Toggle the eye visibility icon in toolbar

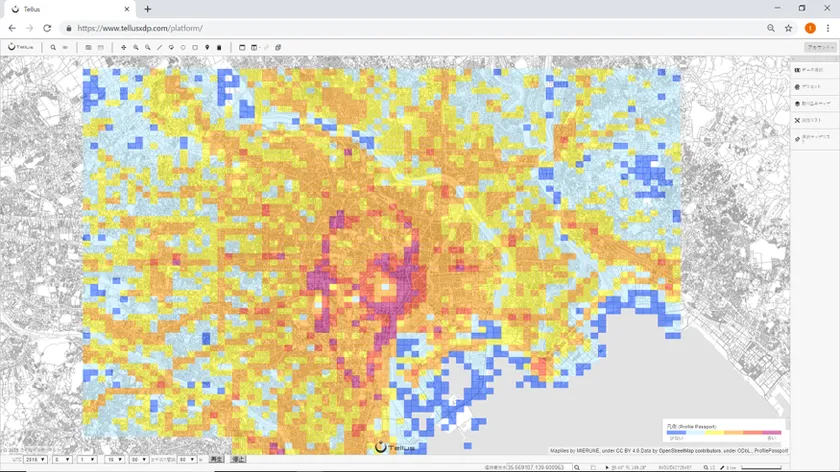[66, 47]
